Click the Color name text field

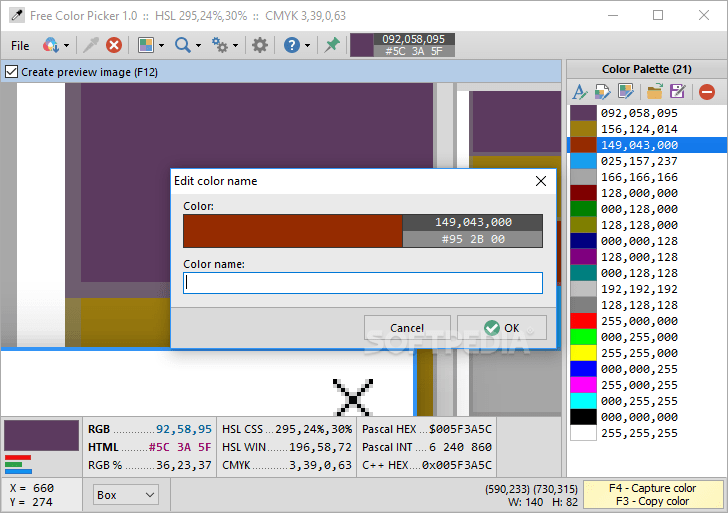(x=363, y=283)
